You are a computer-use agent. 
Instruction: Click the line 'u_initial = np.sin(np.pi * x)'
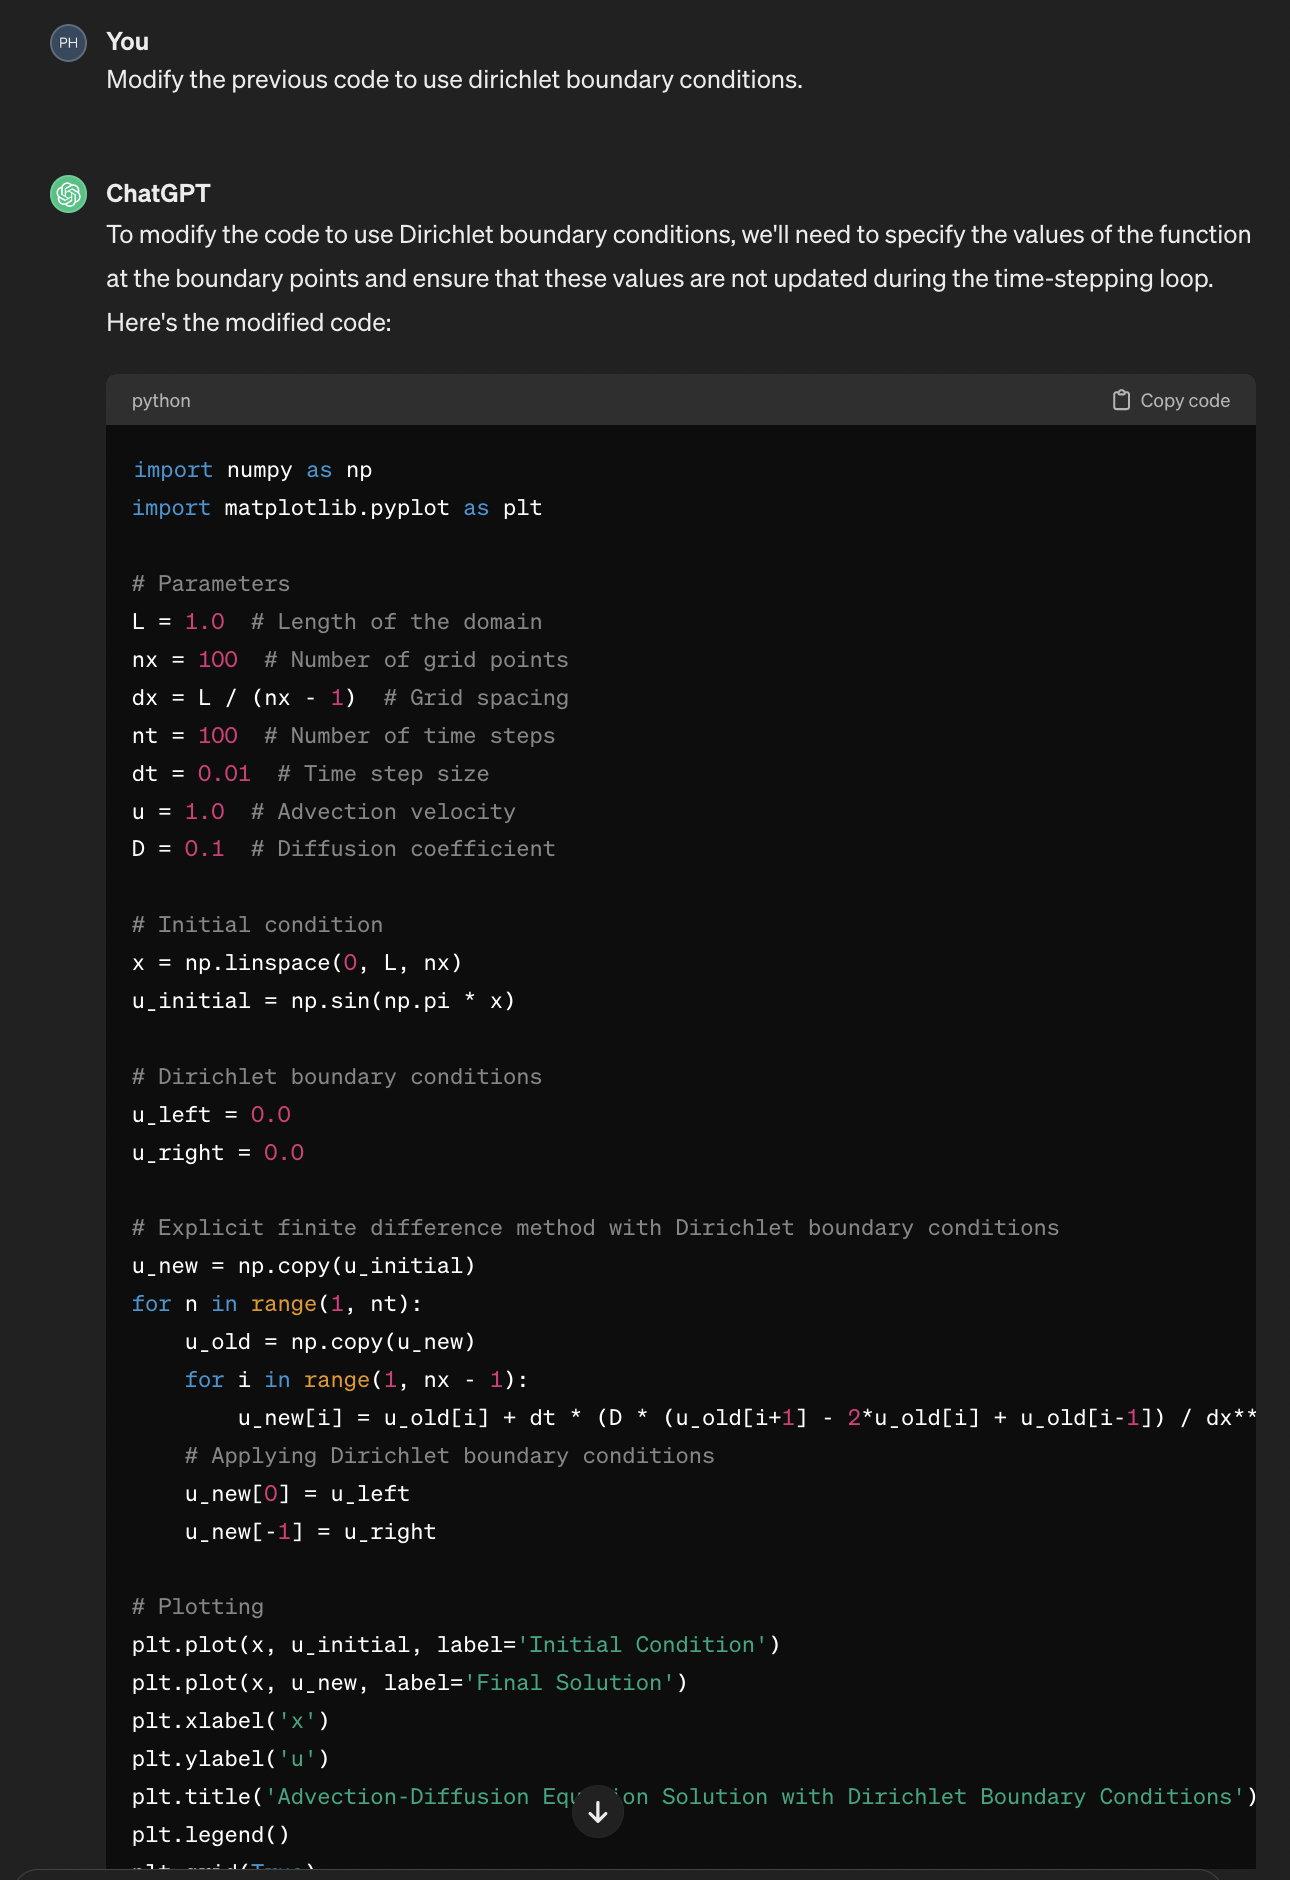323,1001
